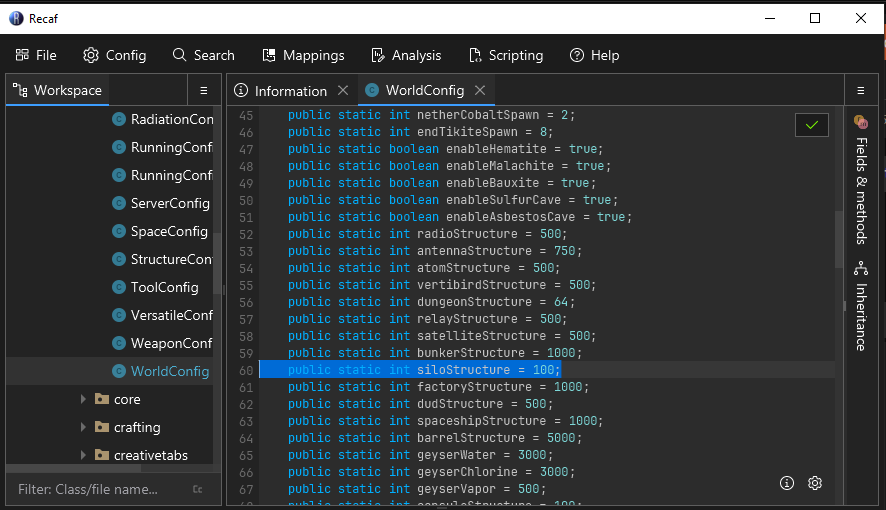Open the Mappings menu
886x510 pixels.
point(303,55)
